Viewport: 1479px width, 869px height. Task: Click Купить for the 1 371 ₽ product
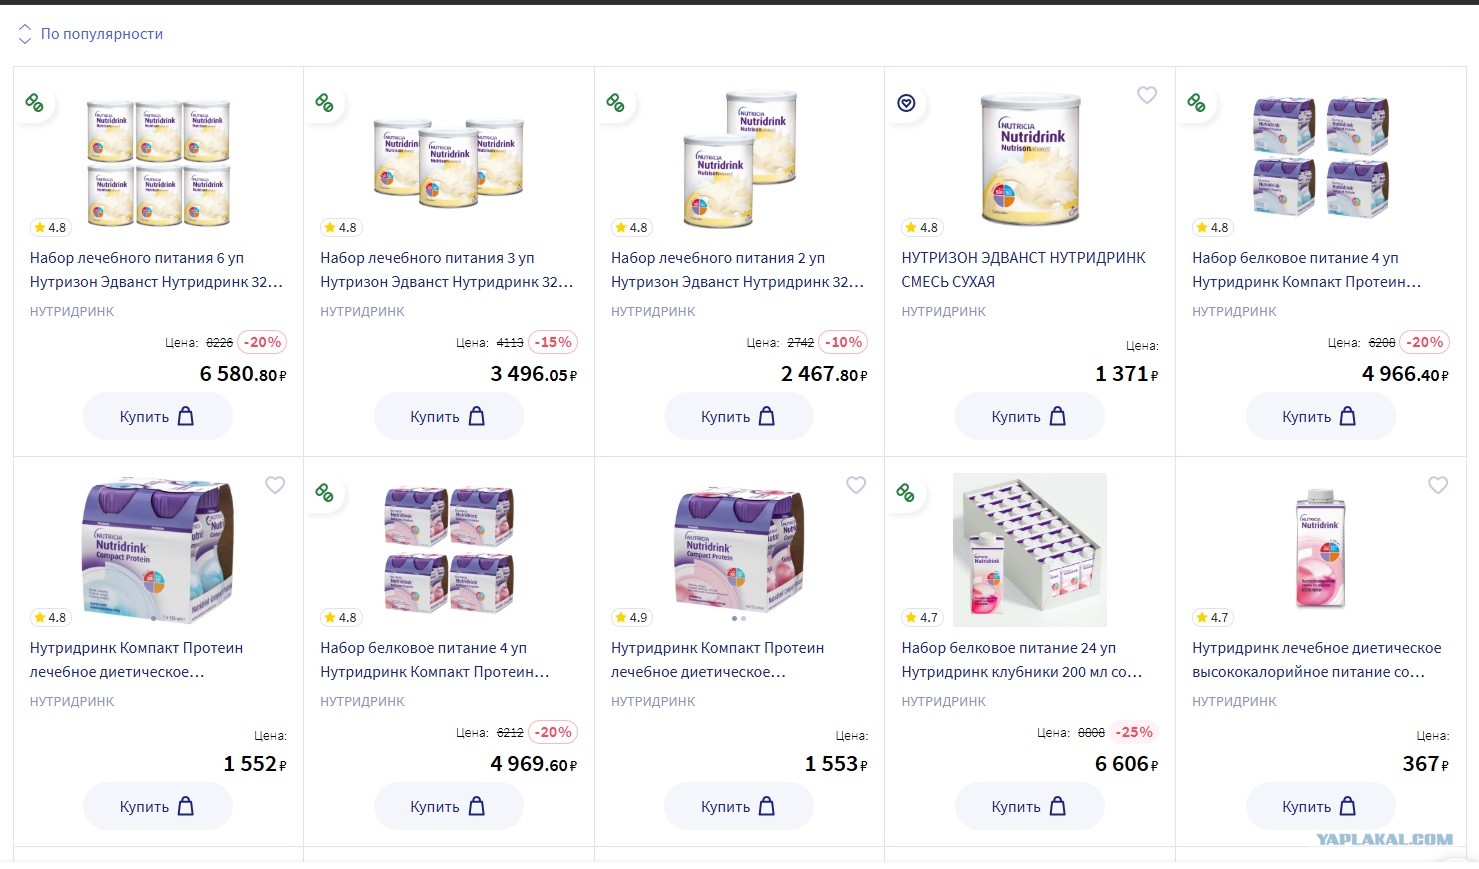tap(1030, 416)
